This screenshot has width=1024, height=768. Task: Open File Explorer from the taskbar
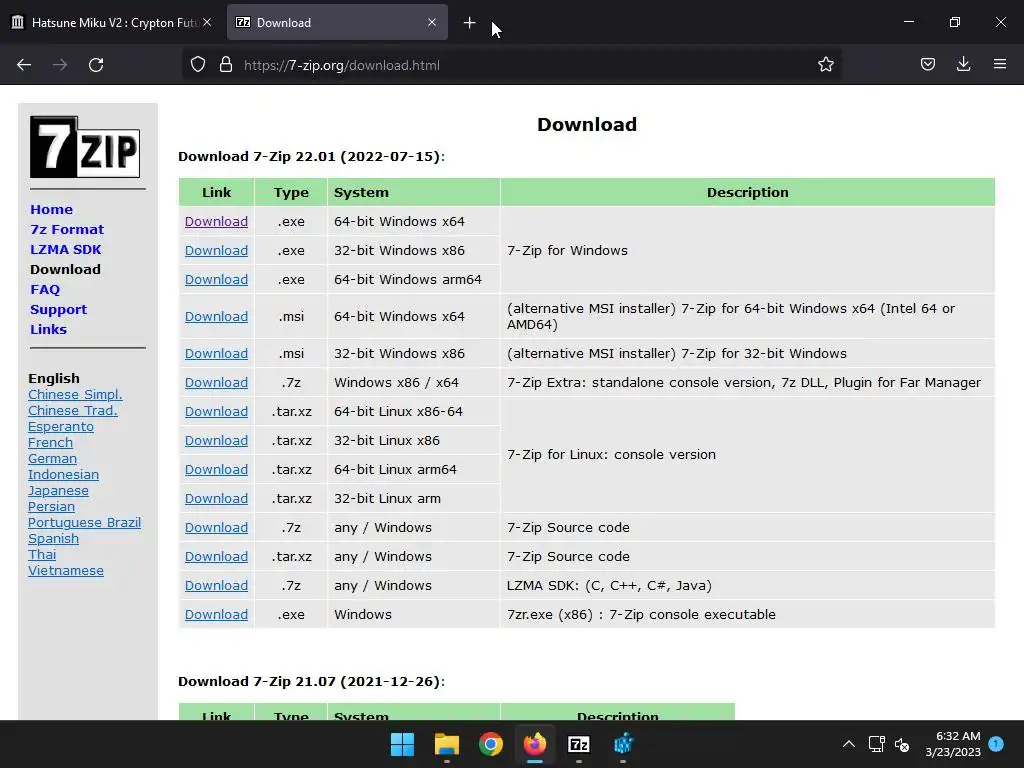click(447, 744)
